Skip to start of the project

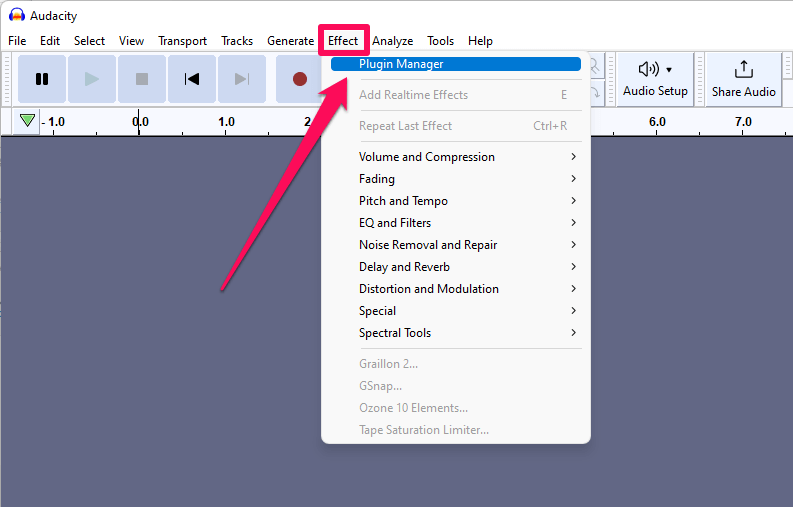[192, 79]
